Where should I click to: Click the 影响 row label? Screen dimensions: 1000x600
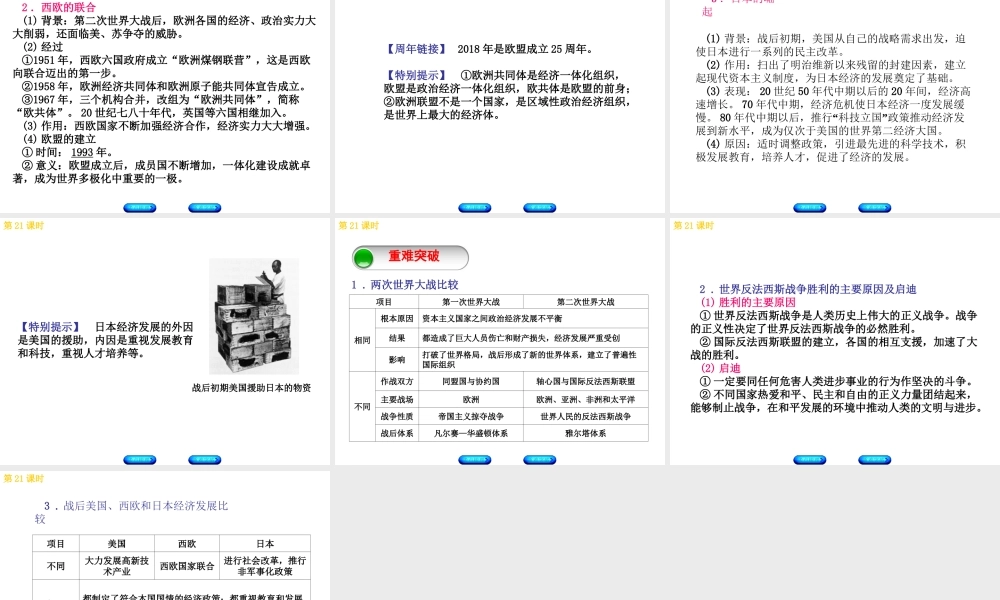pos(397,360)
